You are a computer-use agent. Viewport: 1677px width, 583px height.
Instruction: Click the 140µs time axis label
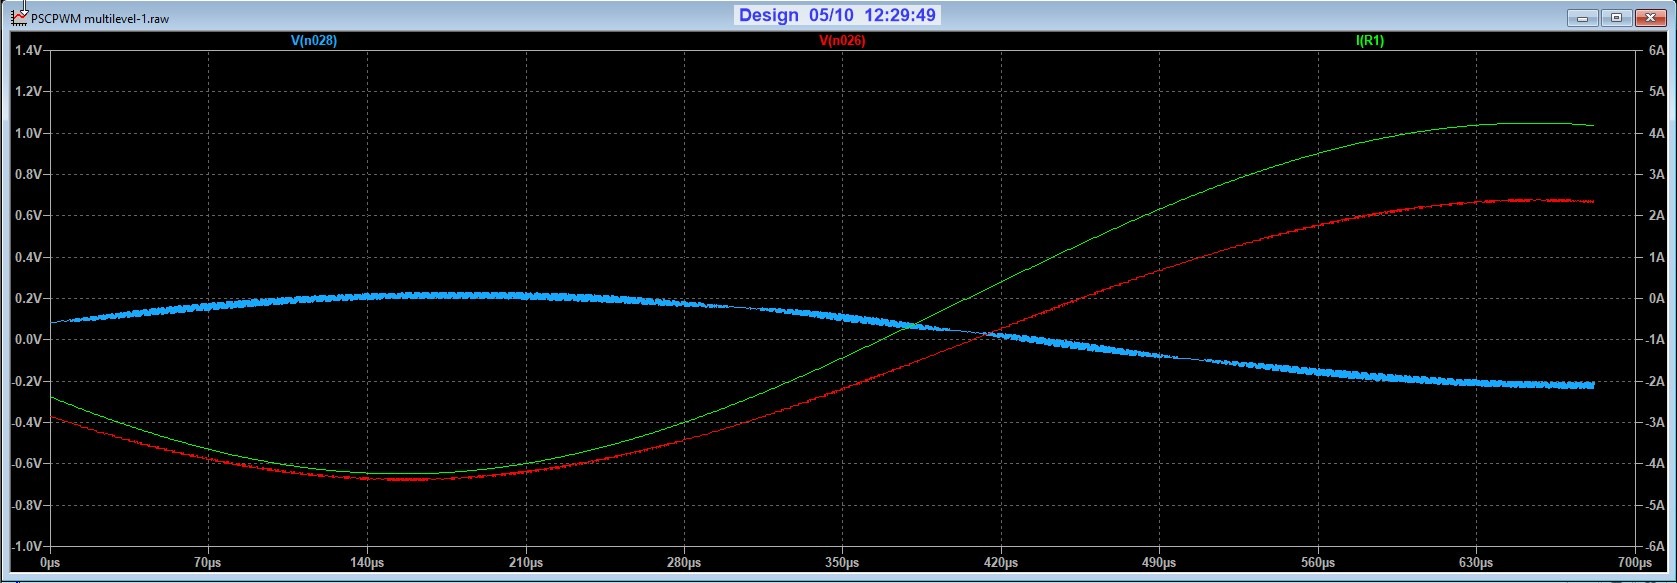click(x=366, y=563)
